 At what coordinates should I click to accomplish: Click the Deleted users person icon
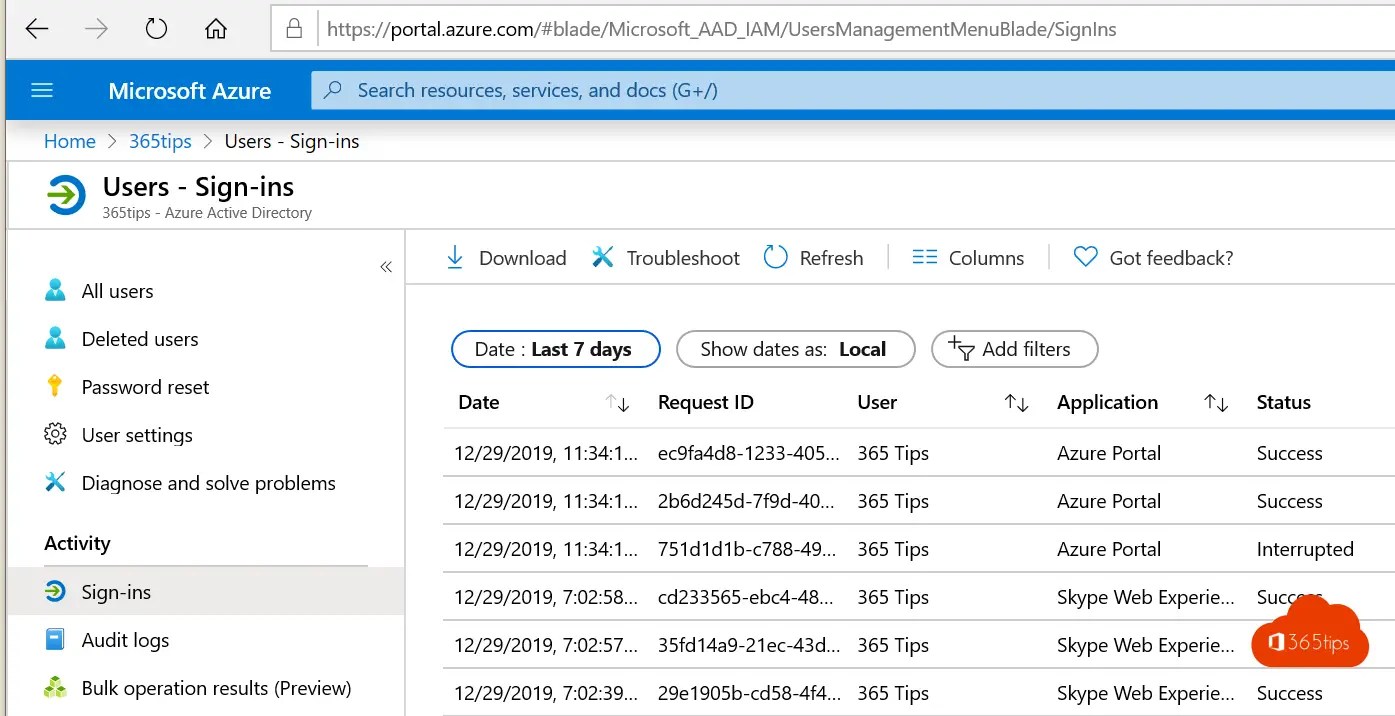(x=55, y=338)
